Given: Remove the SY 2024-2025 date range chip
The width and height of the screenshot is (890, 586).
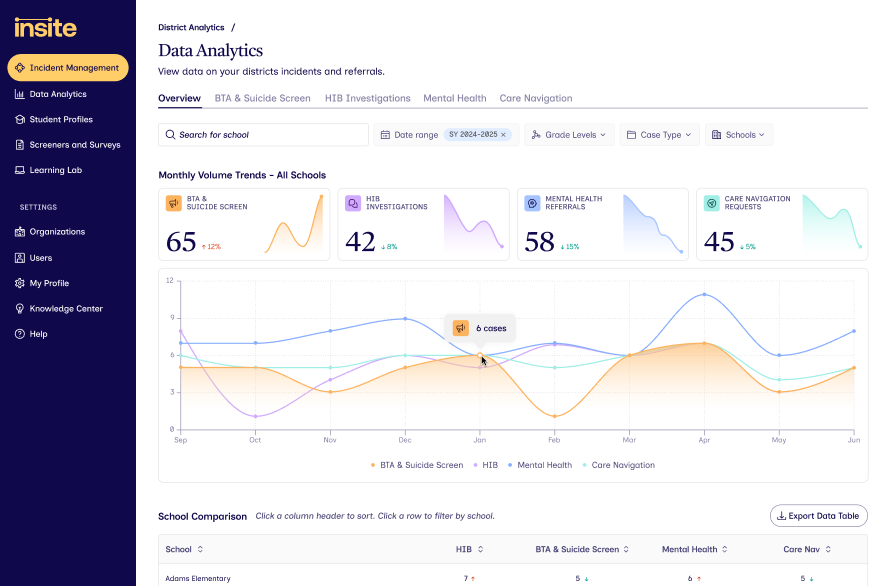Looking at the screenshot, I should [x=503, y=135].
